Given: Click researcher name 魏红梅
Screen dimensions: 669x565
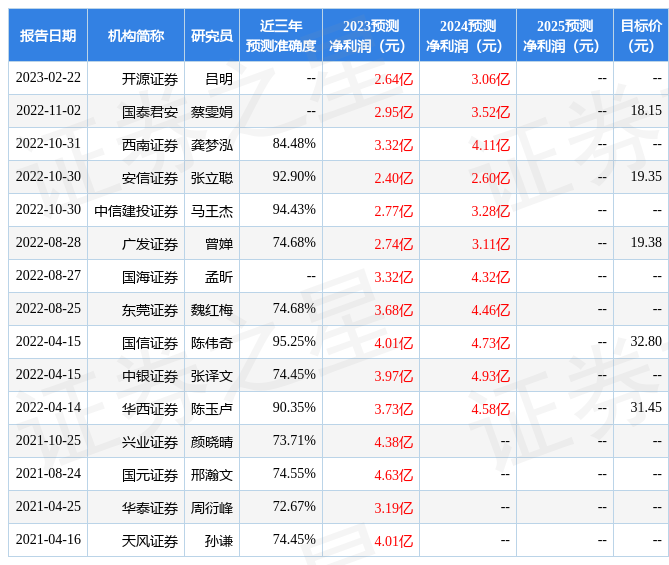Looking at the screenshot, I should pos(212,310).
